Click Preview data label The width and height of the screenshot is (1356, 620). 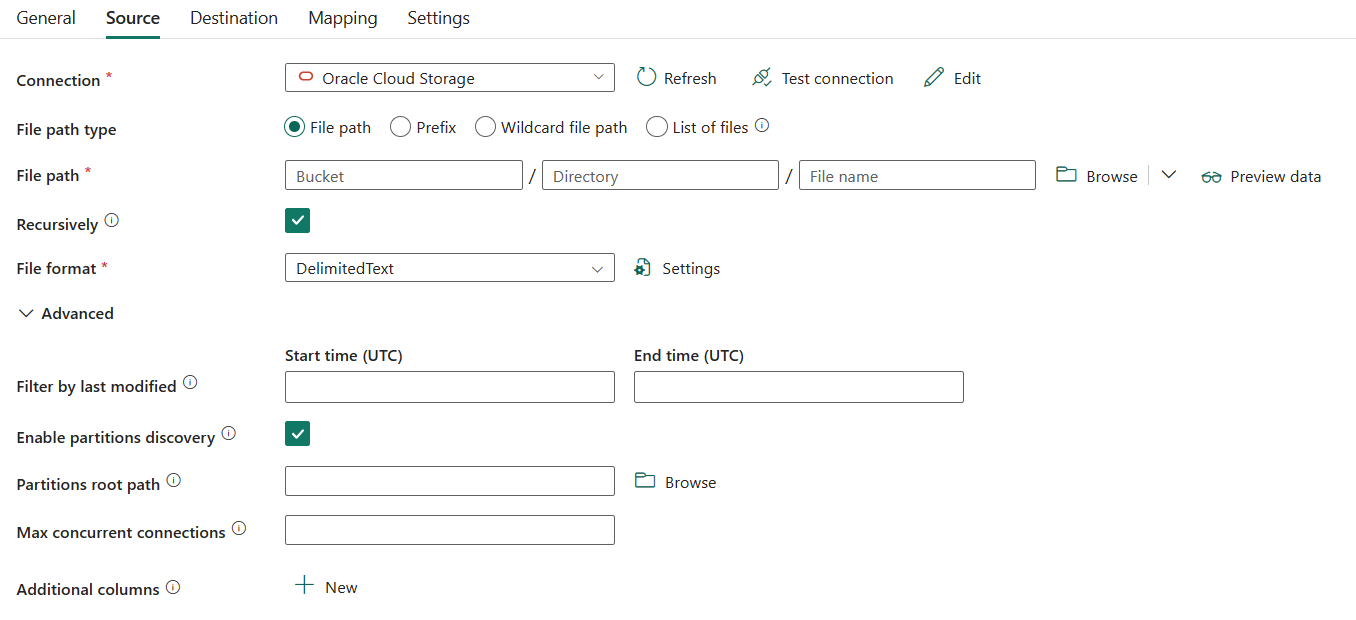click(1276, 176)
